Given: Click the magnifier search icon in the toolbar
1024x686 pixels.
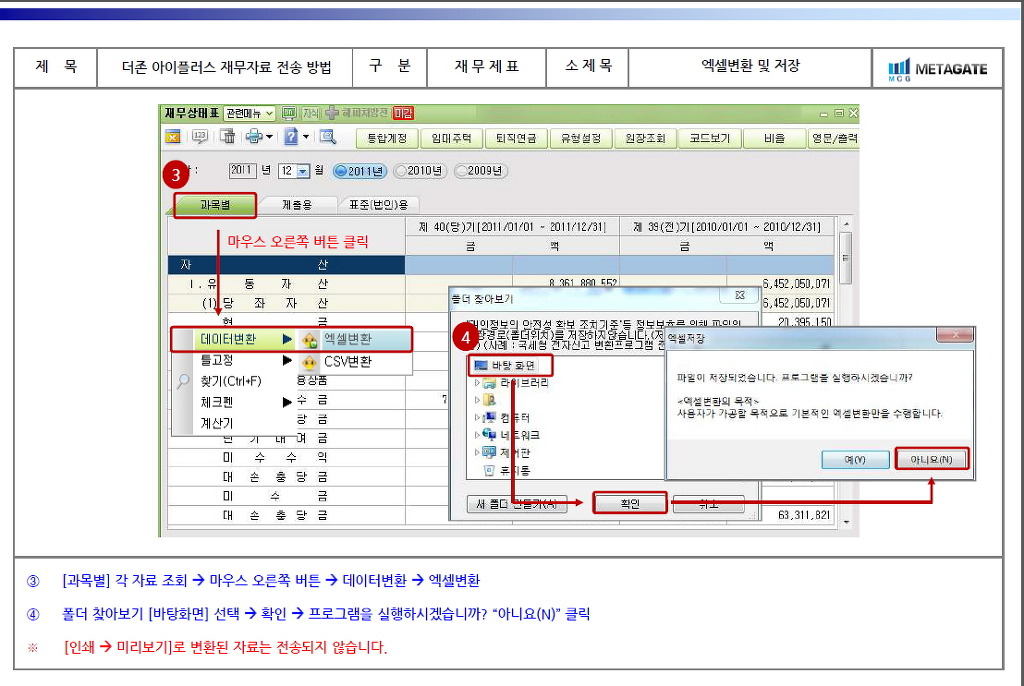Looking at the screenshot, I should 328,137.
